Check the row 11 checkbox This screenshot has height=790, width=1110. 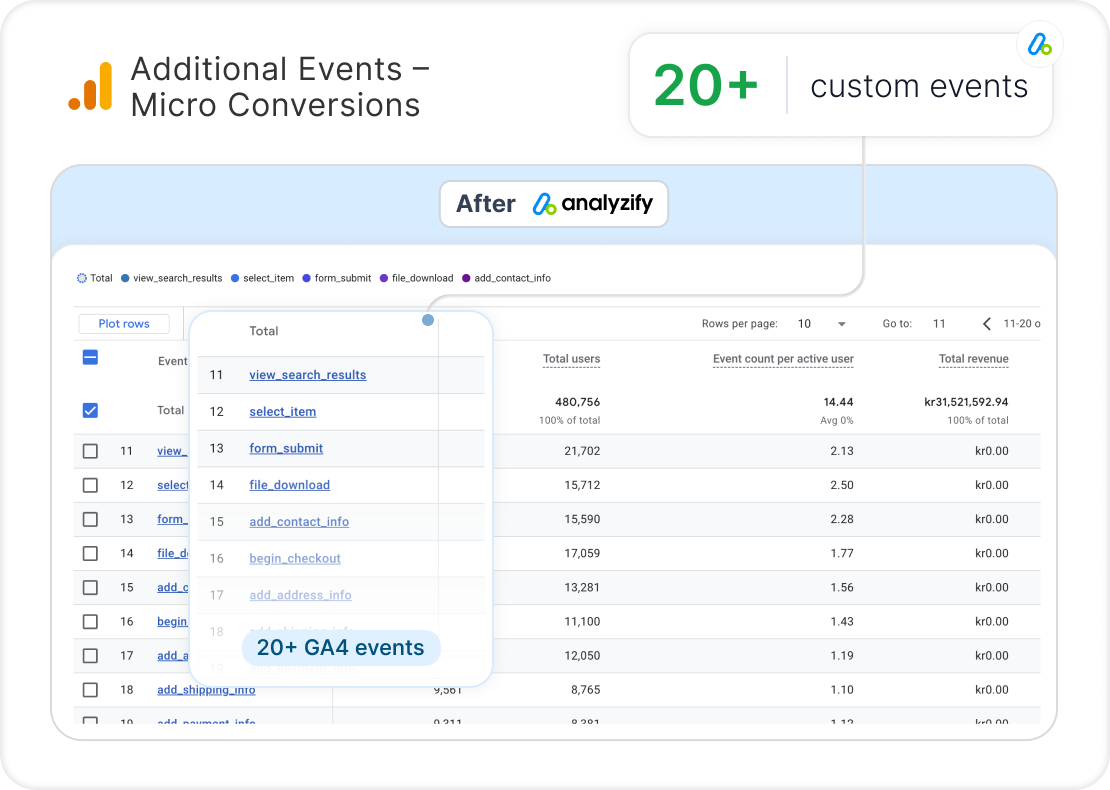point(90,451)
